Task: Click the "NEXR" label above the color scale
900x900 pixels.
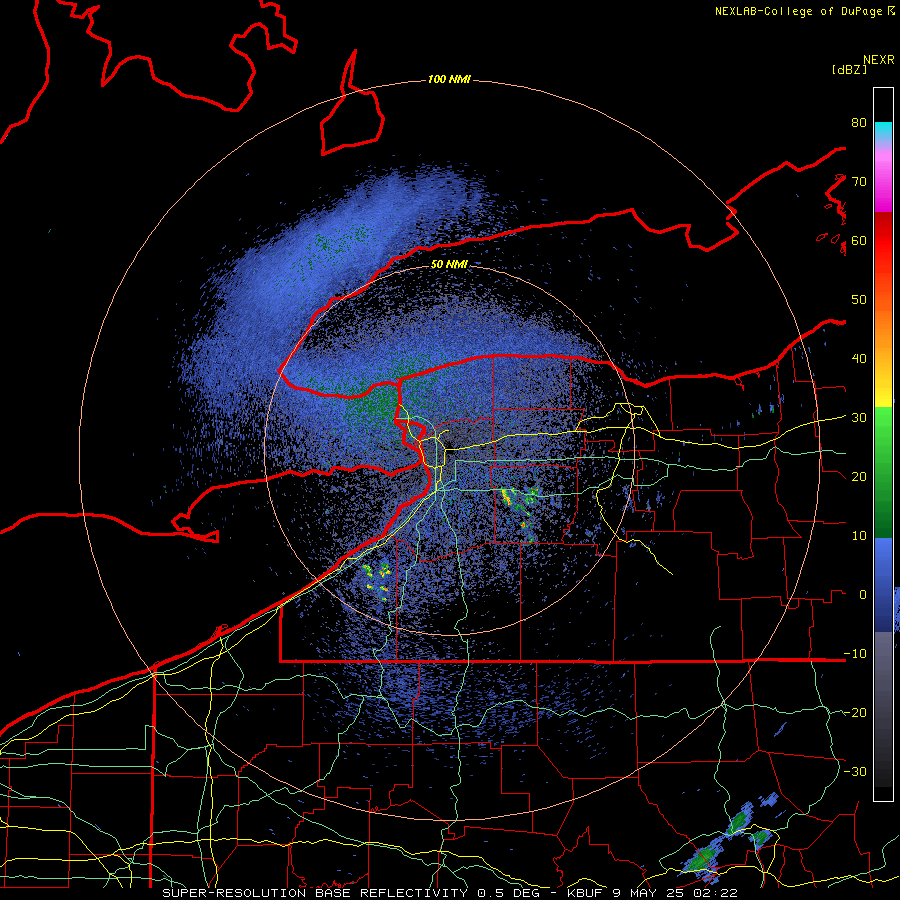Action: click(x=879, y=60)
